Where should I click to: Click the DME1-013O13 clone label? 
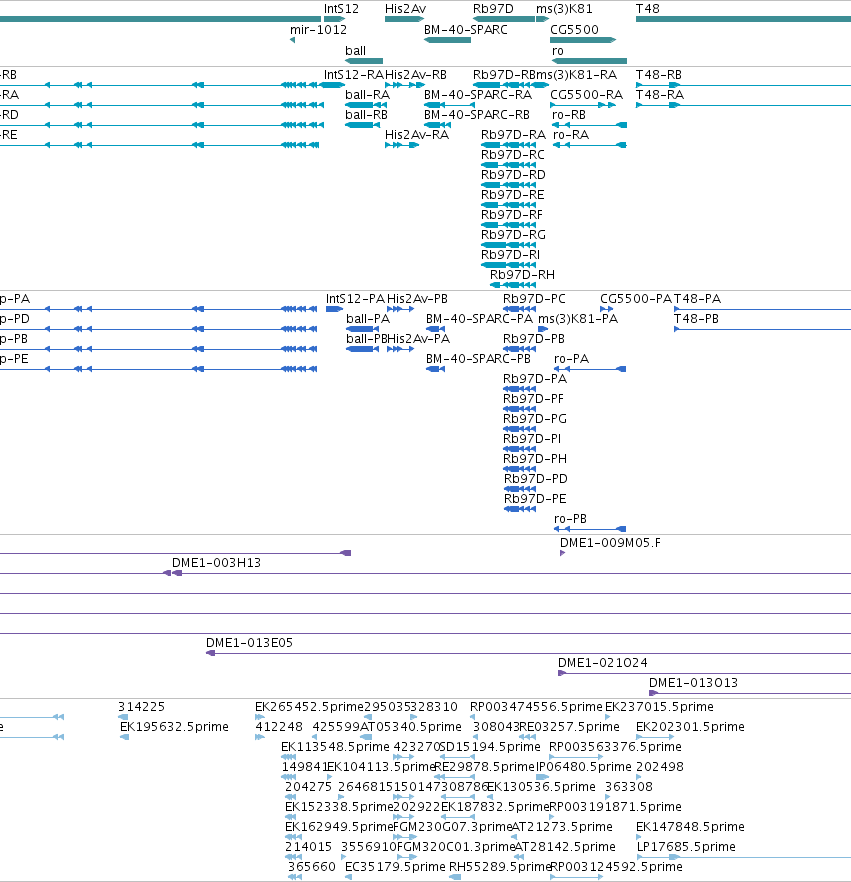(694, 683)
